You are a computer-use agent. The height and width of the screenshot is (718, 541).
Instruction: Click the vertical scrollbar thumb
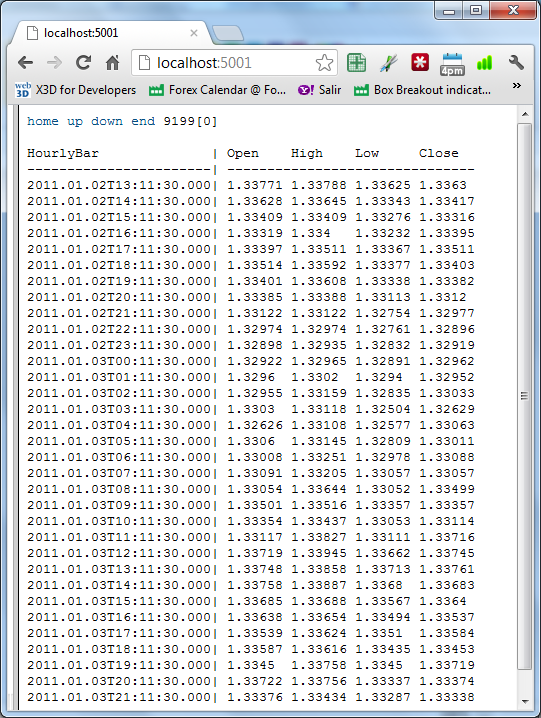click(525, 396)
